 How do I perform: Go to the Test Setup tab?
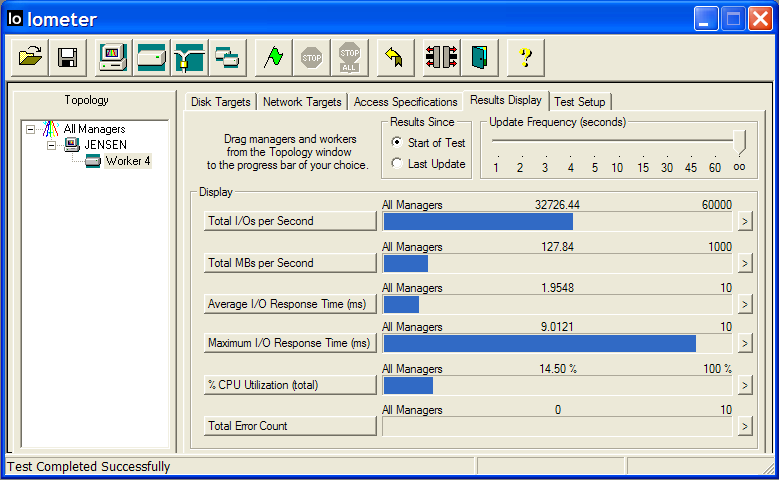click(x=580, y=102)
